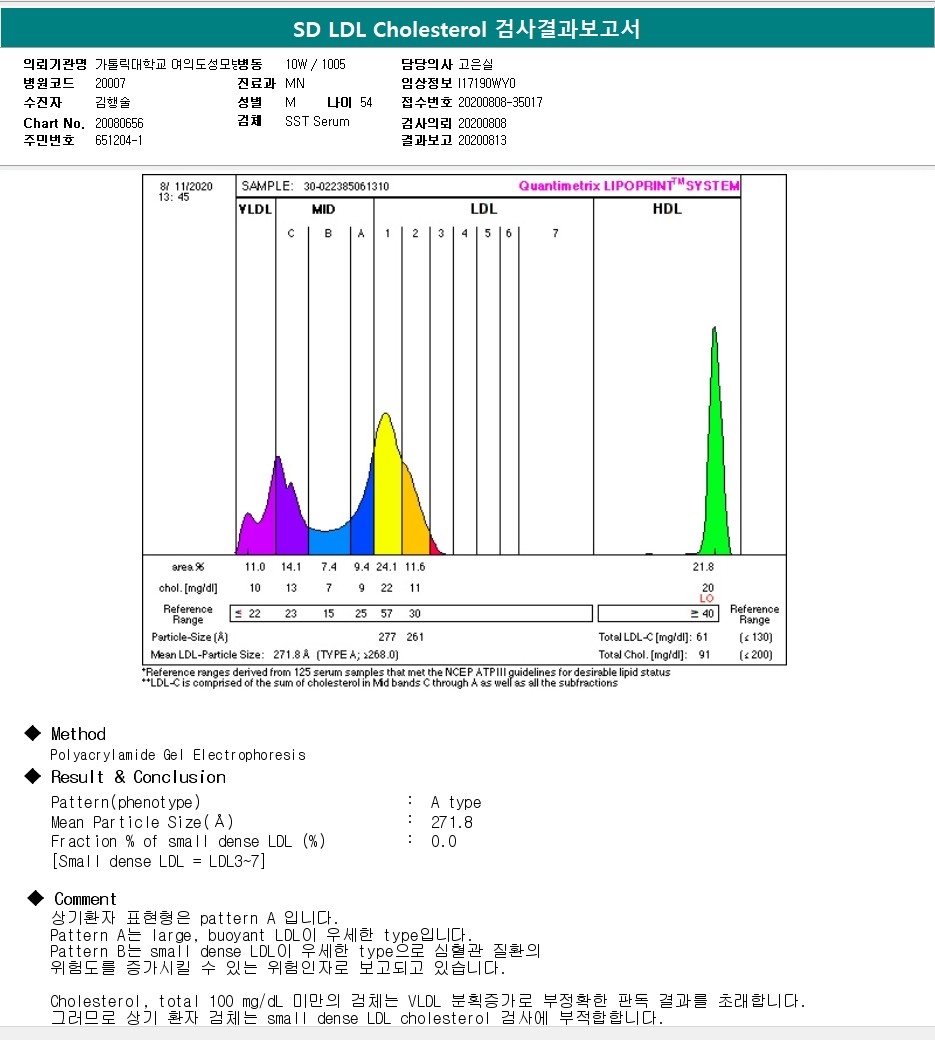Click the comment line starting 'Pattern B는 small dense'
This screenshot has height=1040, width=935.
(x=296, y=951)
